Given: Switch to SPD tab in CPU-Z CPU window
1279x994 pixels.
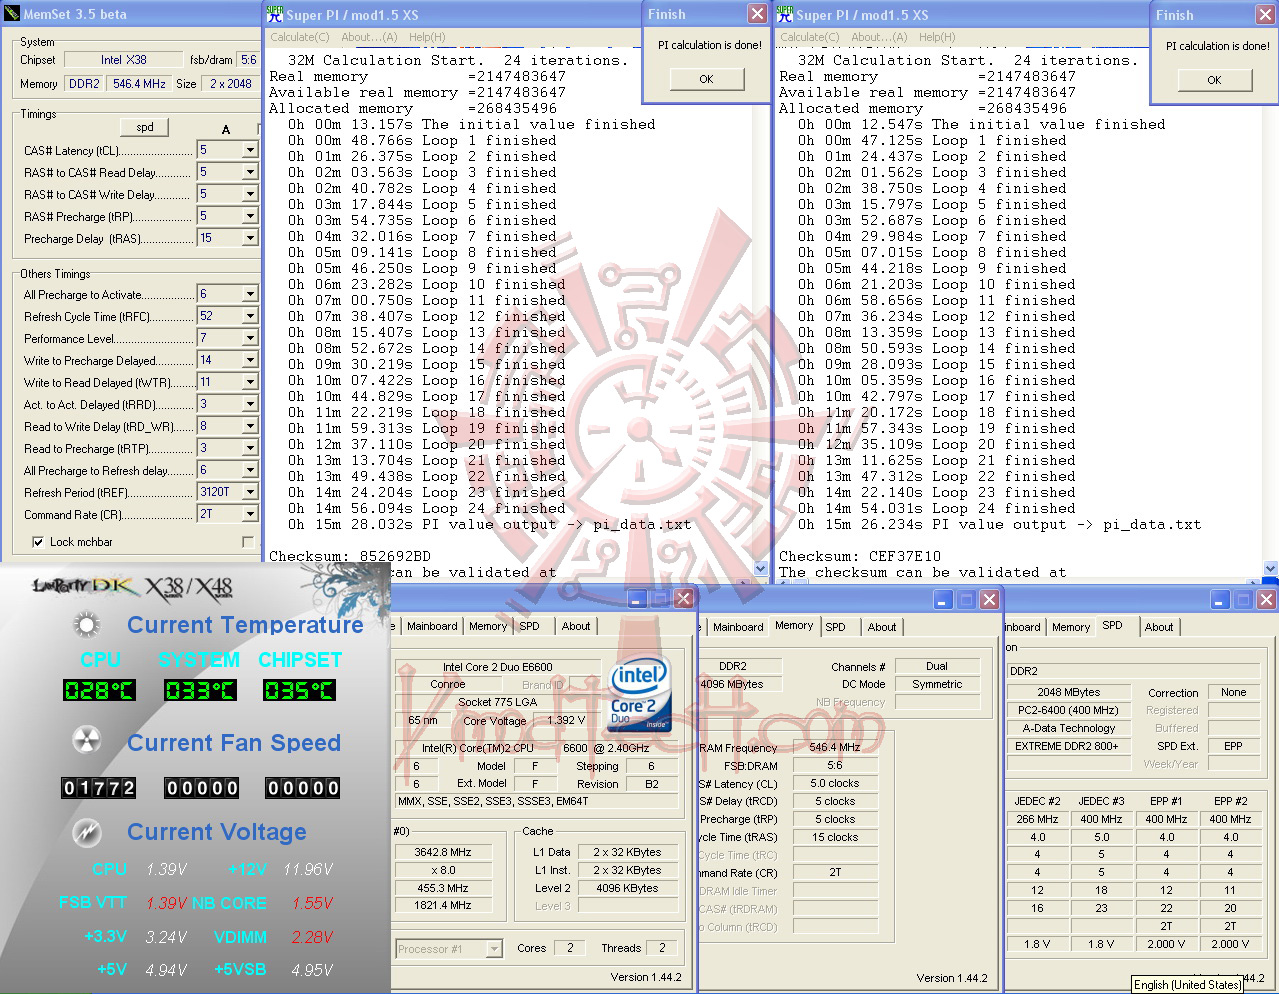Looking at the screenshot, I should pyautogui.click(x=530, y=626).
